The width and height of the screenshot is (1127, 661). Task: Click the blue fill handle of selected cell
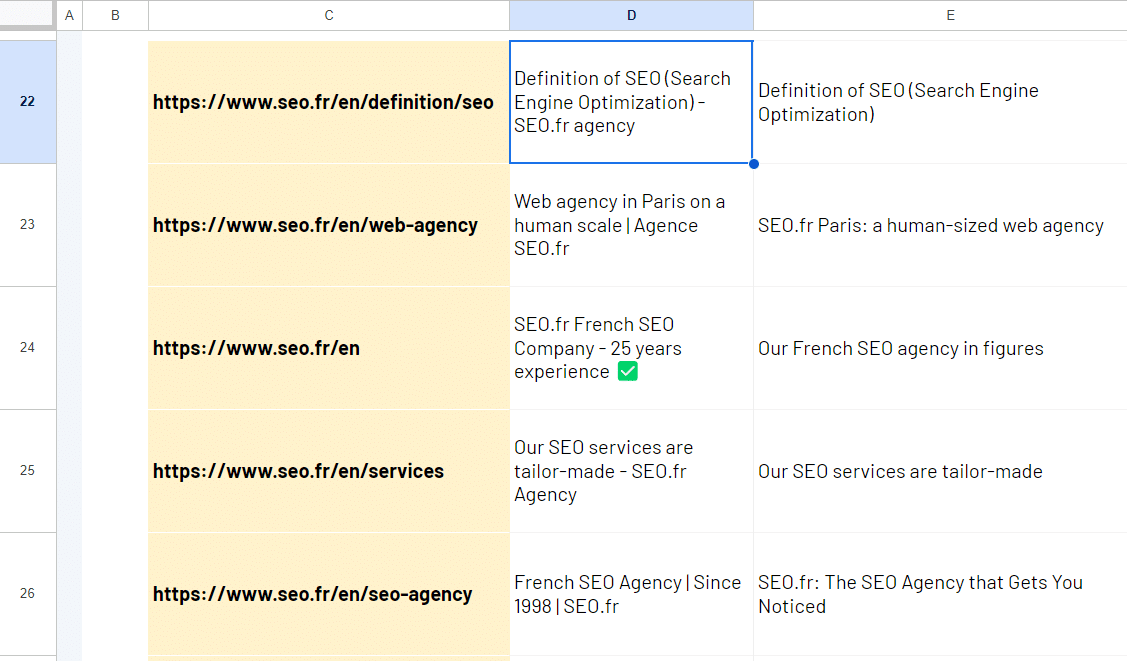tap(753, 164)
